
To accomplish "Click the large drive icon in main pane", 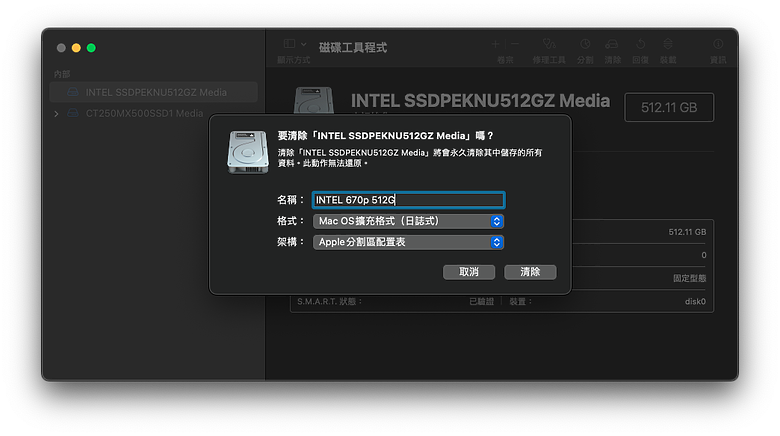I will click(313, 101).
